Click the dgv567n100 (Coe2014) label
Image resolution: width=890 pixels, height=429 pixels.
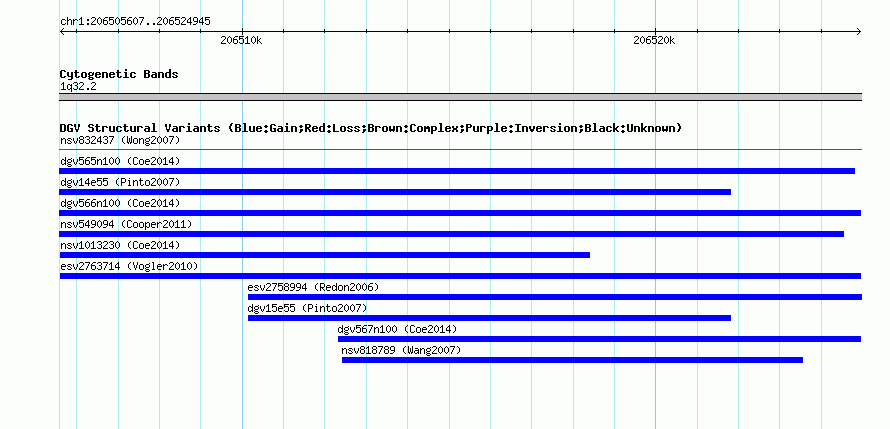tap(397, 329)
